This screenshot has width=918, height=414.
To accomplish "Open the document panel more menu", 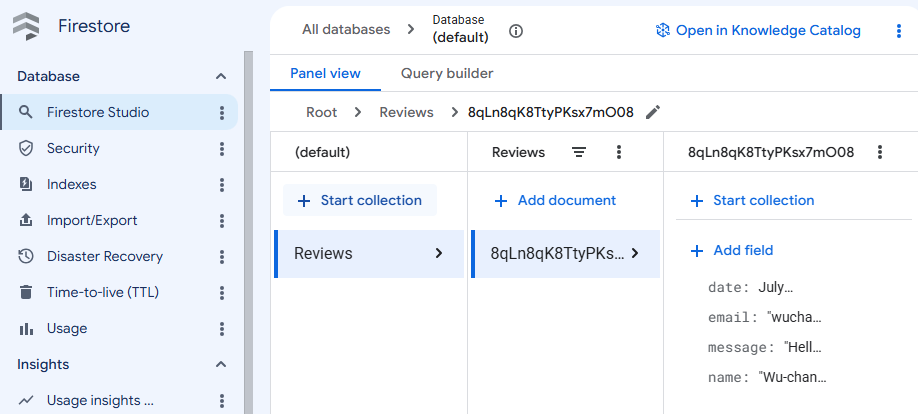I will (879, 153).
